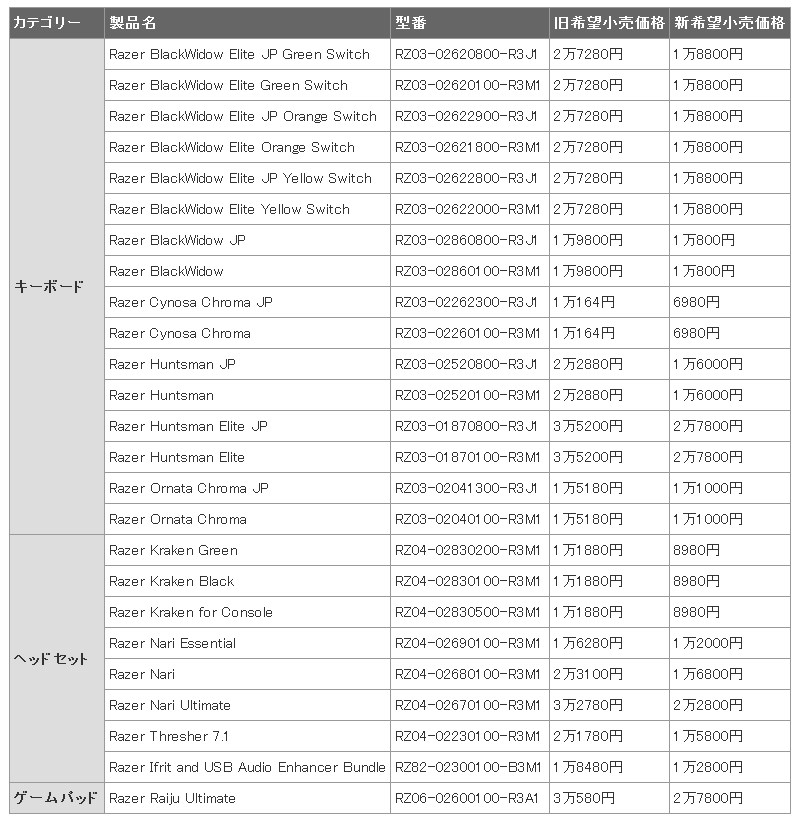Select the ヘッドセット category cell
798x821 pixels.
pos(57,659)
